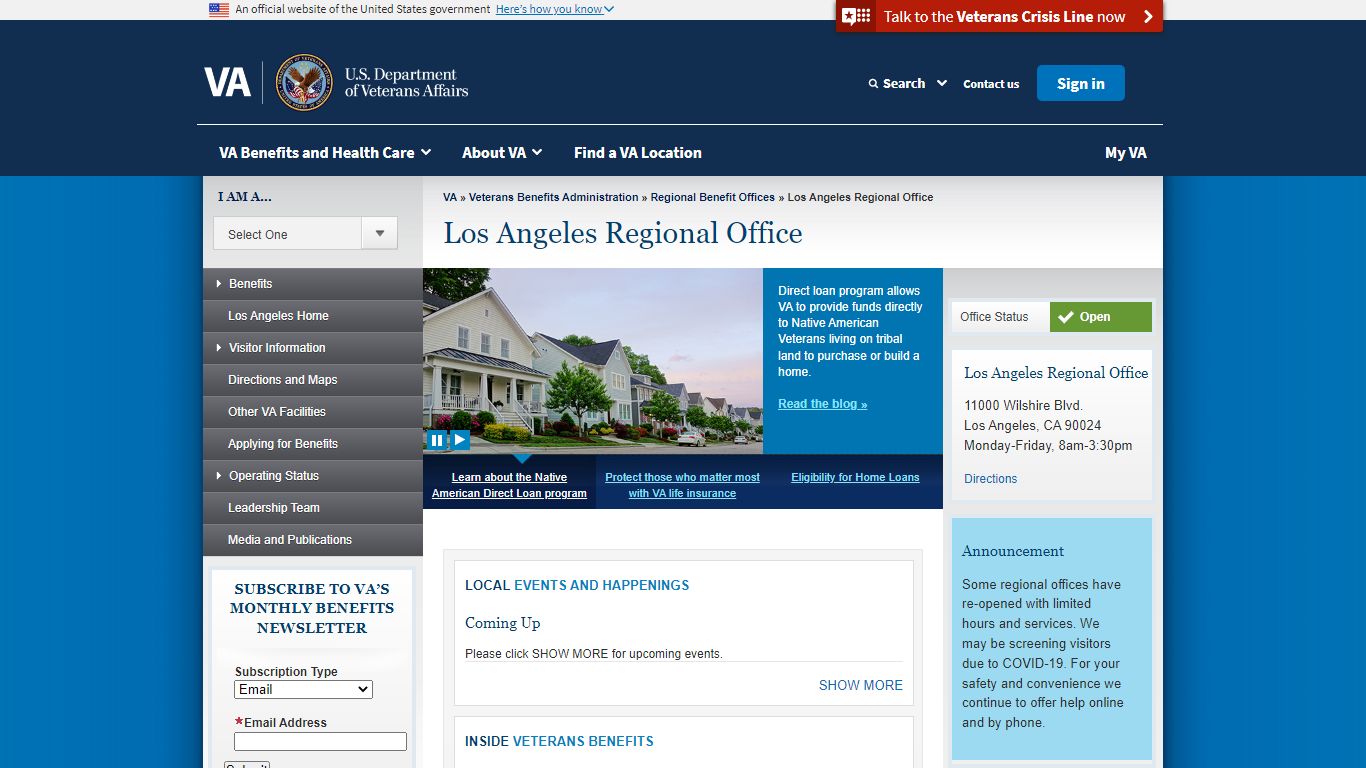Pause the slideshow carousel

coord(436,440)
